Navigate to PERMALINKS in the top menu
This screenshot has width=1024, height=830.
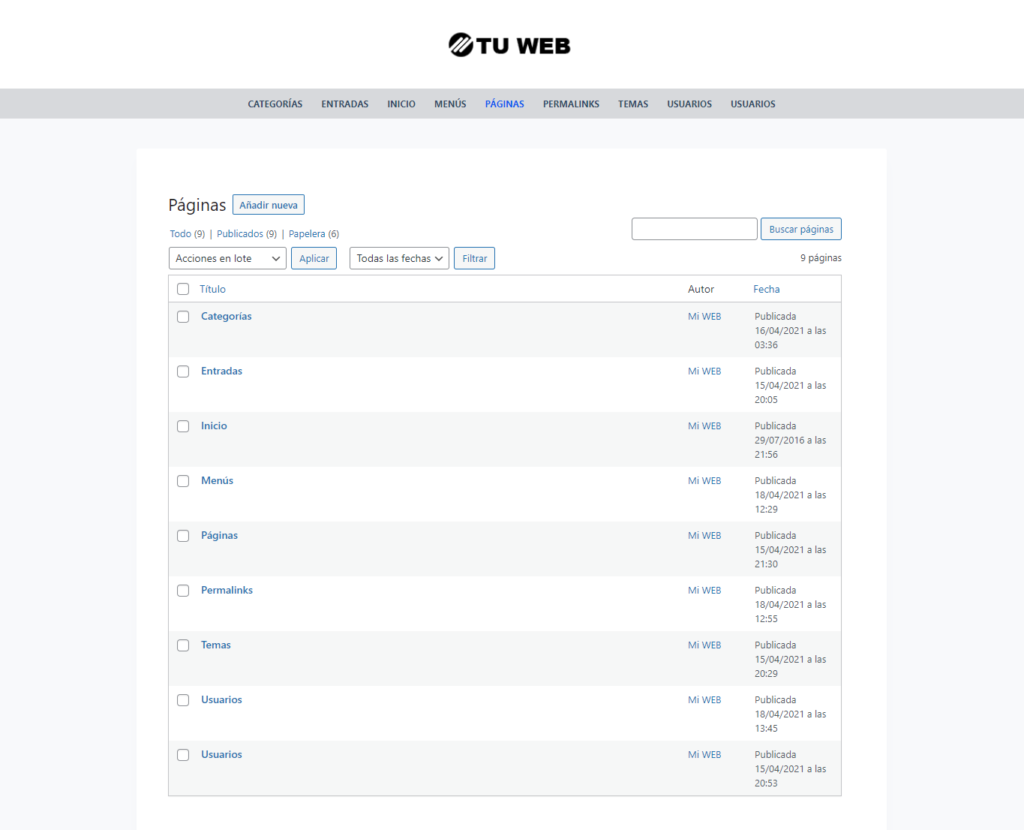point(570,104)
